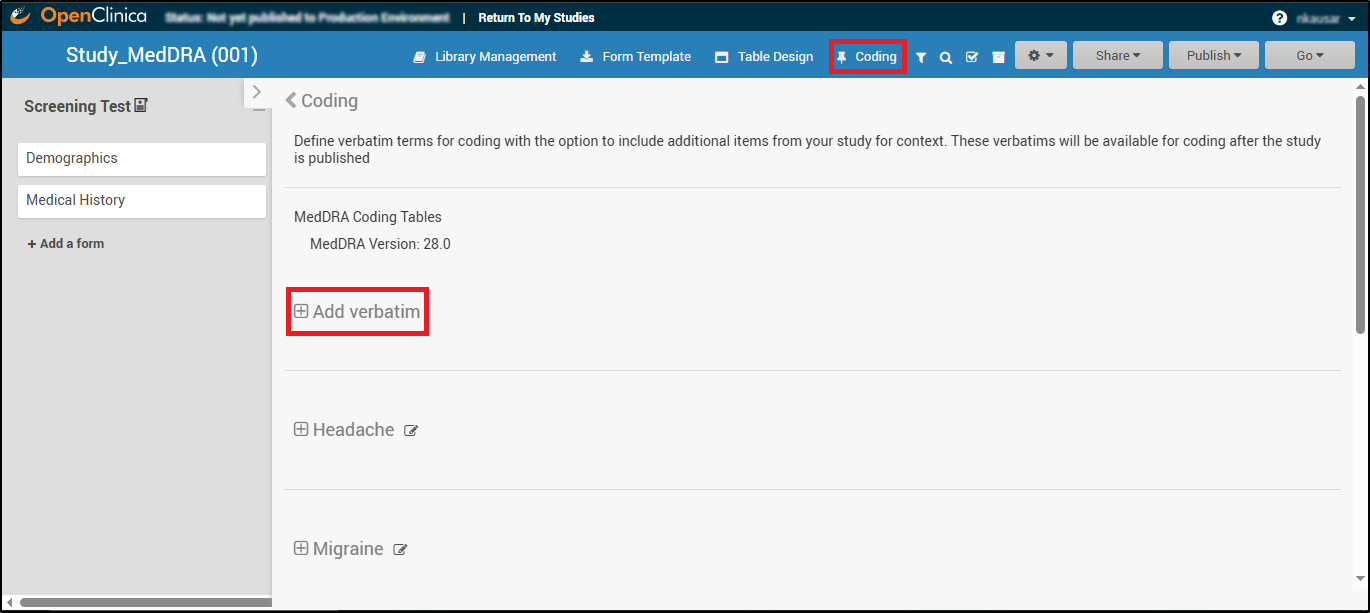The width and height of the screenshot is (1370, 613).
Task: Click Add verbatim
Action: point(357,312)
